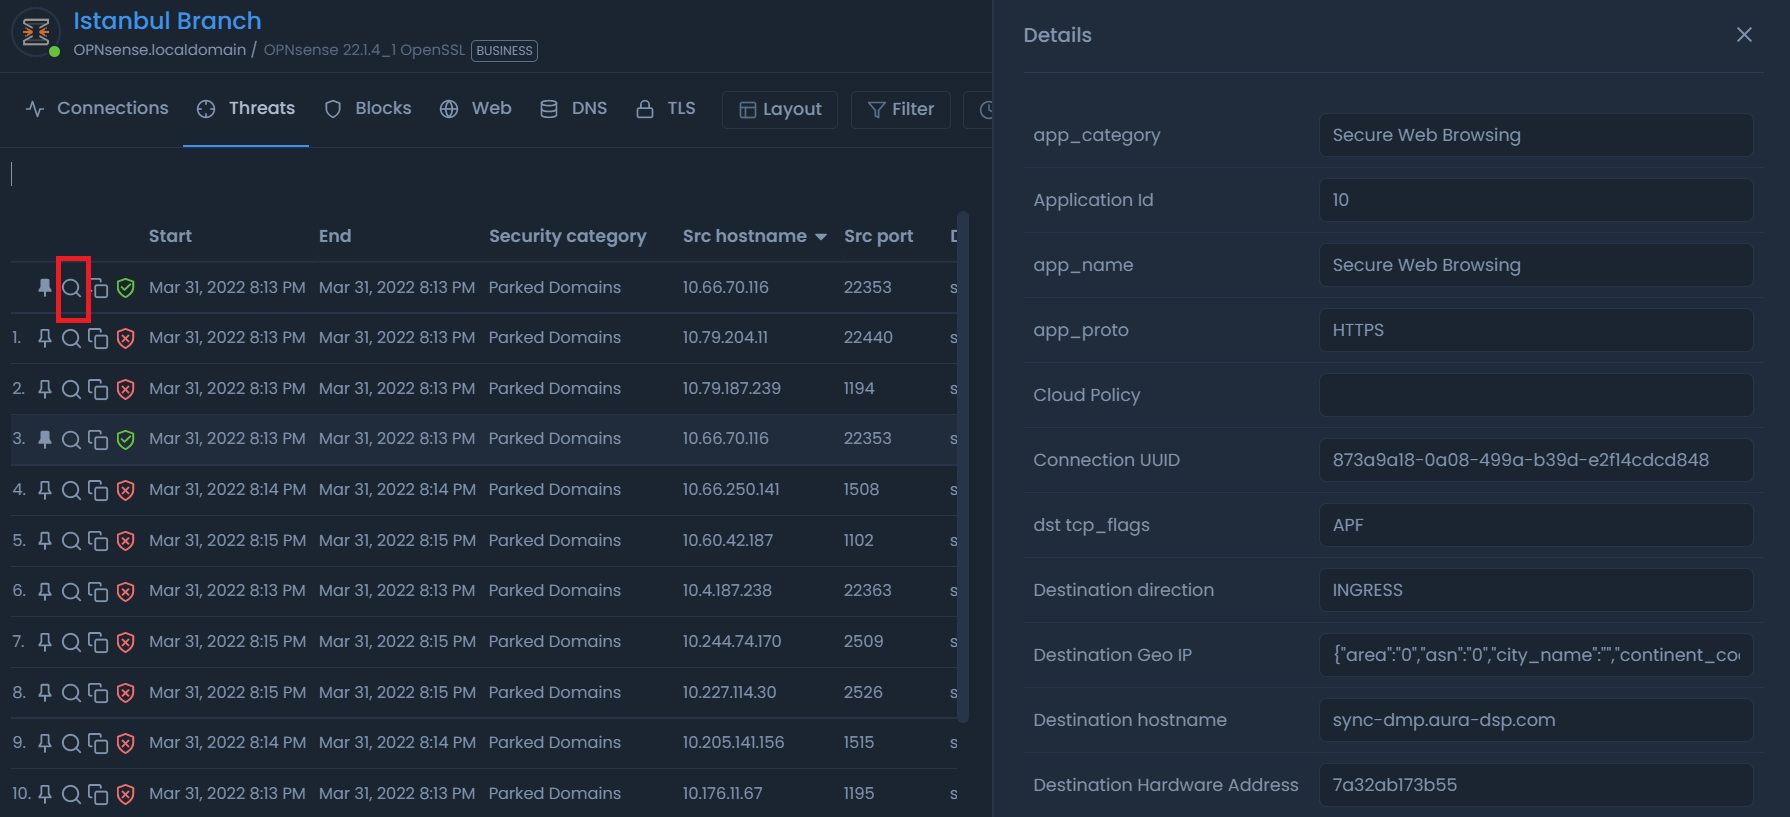Click the threats table vertical scrollbar
The image size is (1790, 817).
963,466
